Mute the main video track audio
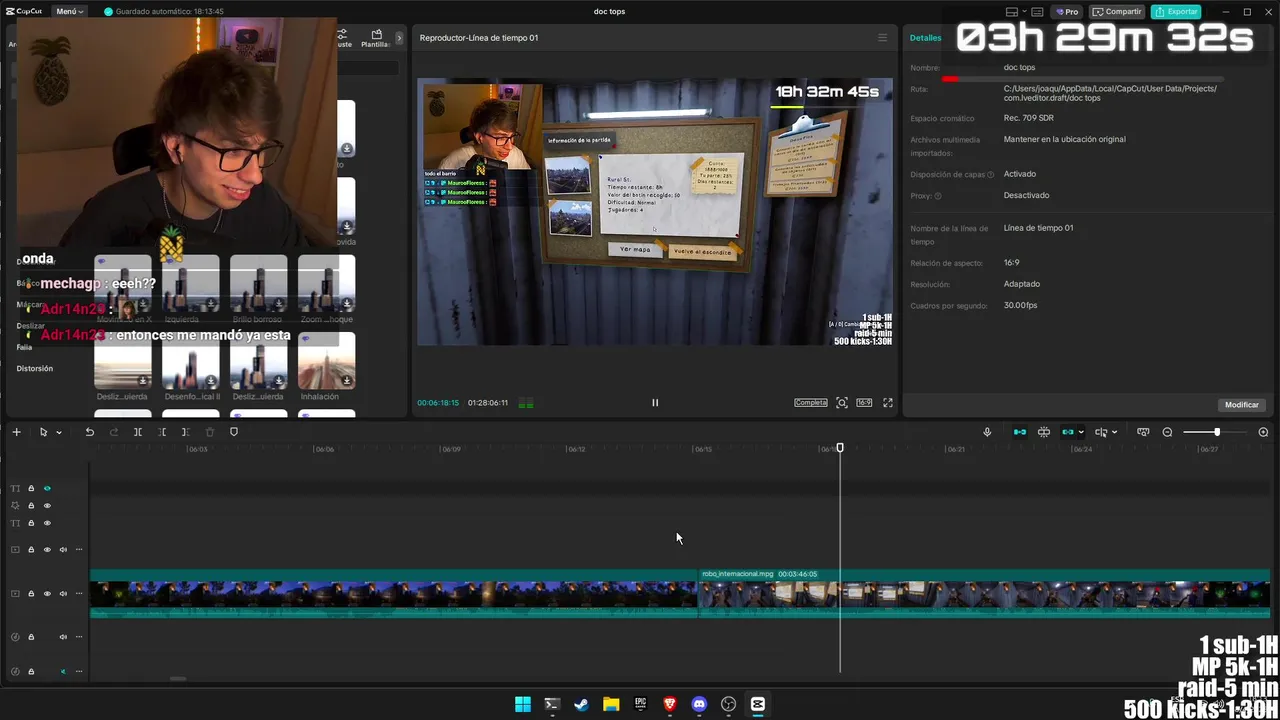The height and width of the screenshot is (720, 1280). (x=63, y=593)
